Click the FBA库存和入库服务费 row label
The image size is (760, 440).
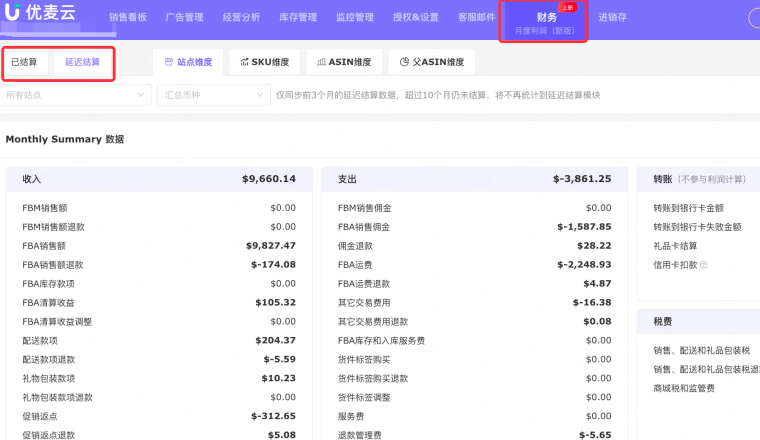(x=381, y=340)
